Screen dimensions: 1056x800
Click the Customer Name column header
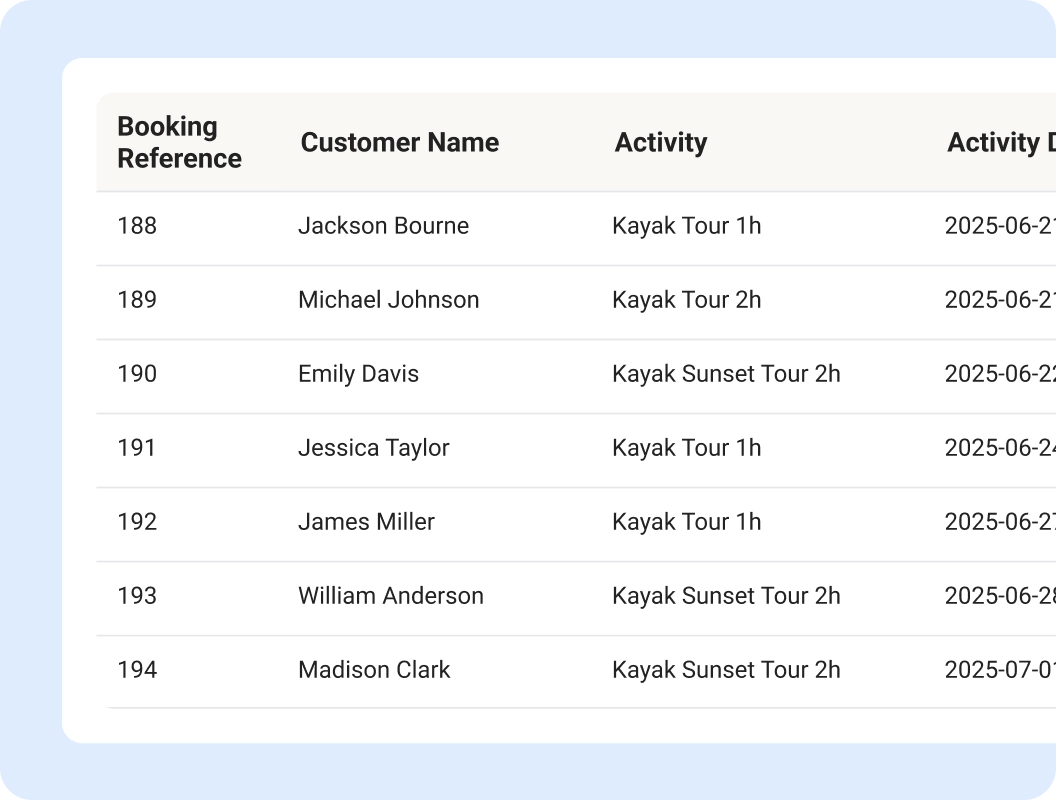[400, 142]
